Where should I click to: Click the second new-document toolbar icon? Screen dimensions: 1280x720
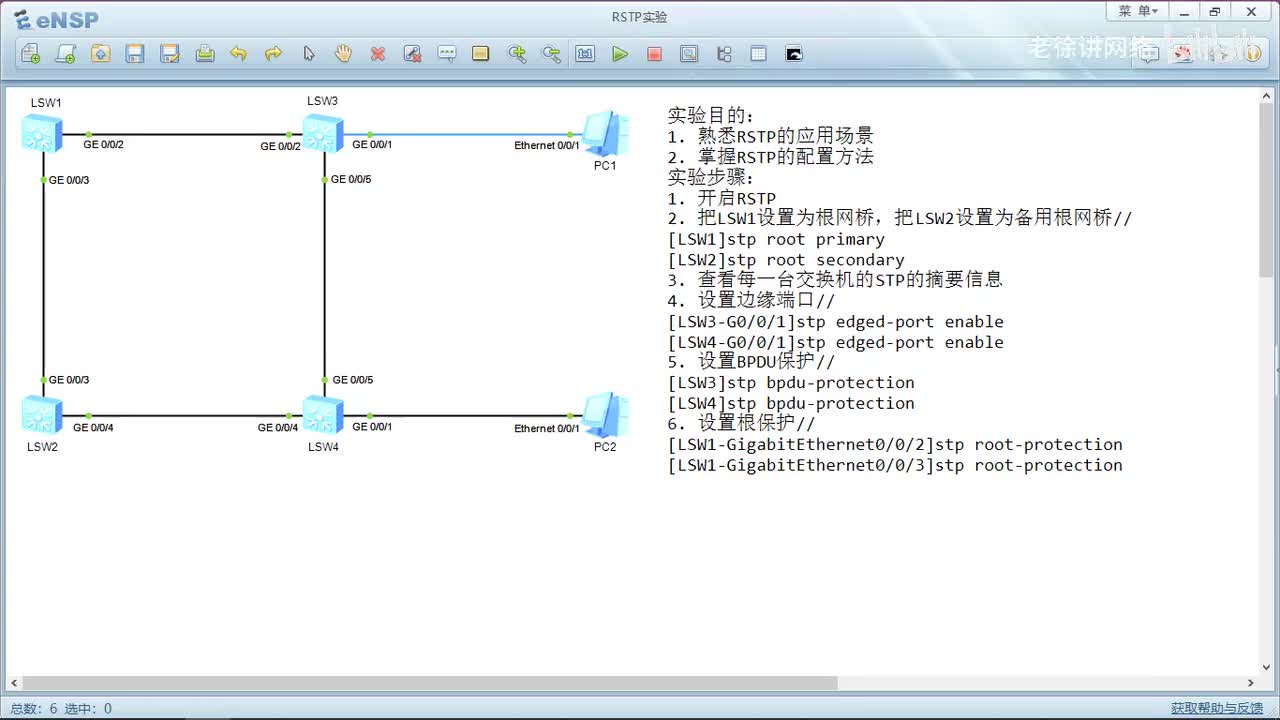click(x=66, y=54)
